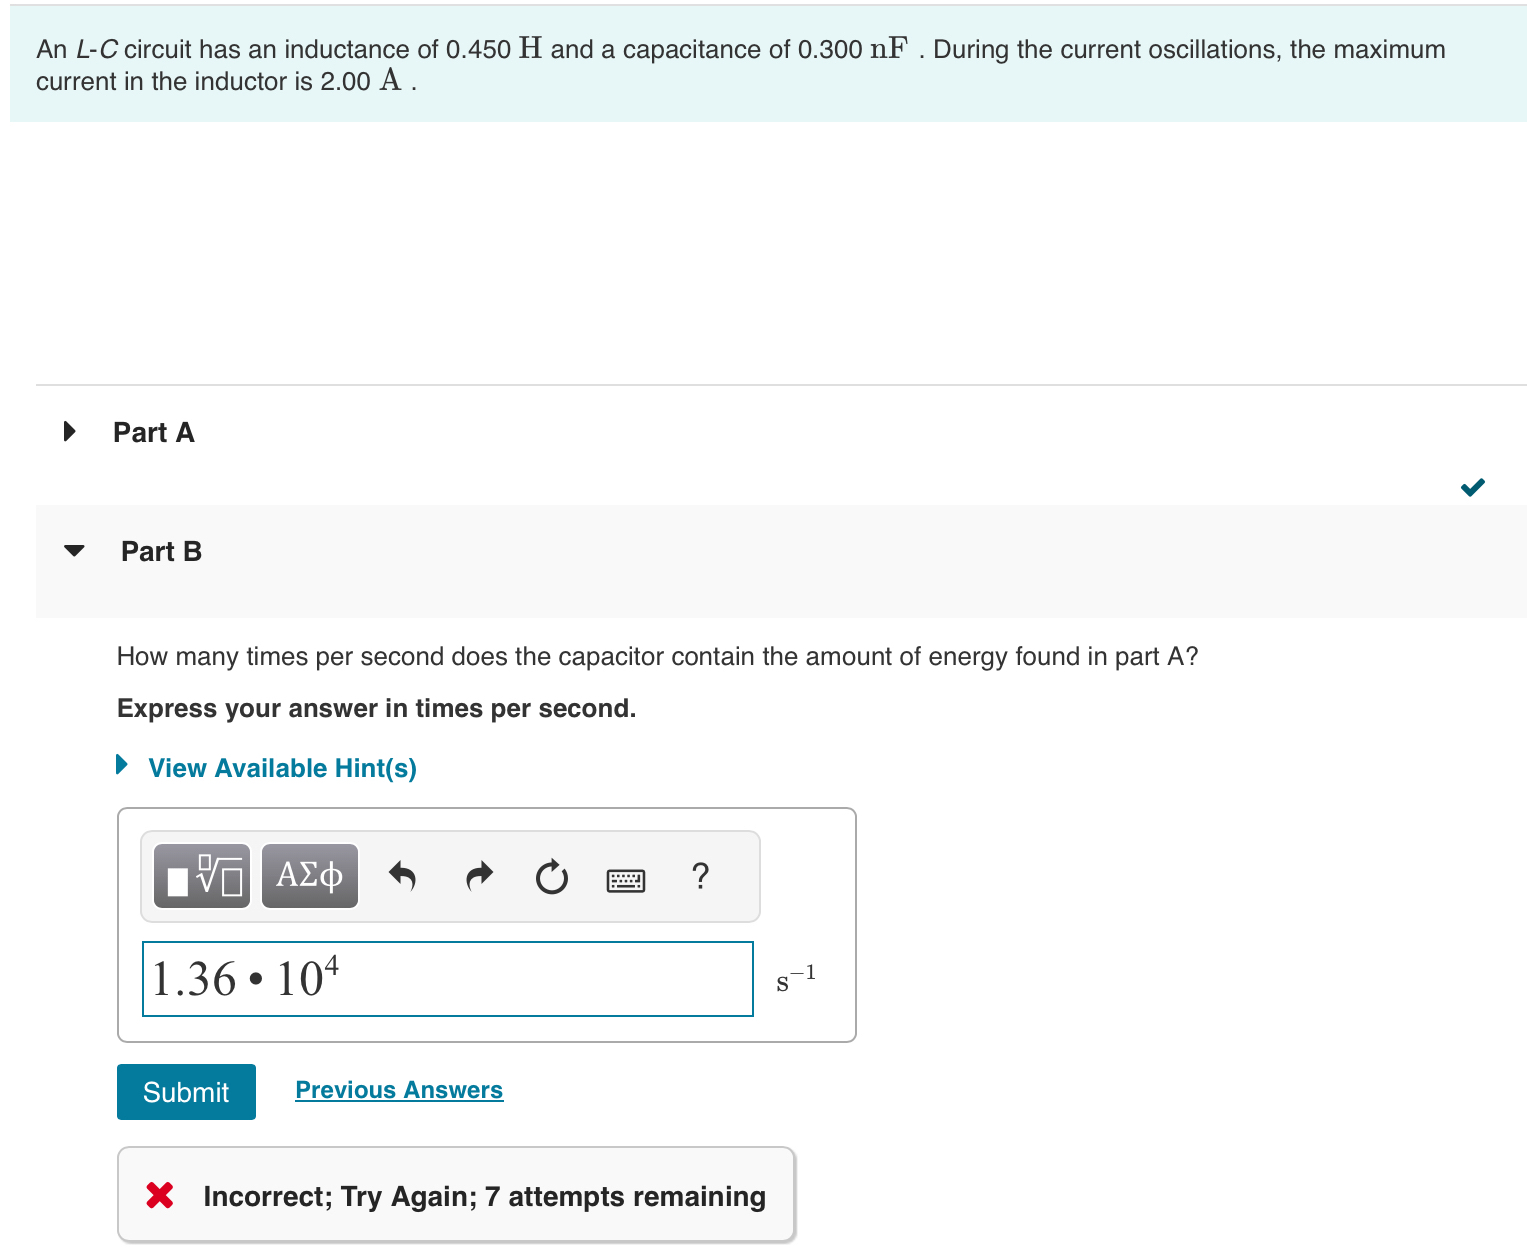Click the red X incorrect indicator
Image resolution: width=1527 pixels, height=1257 pixels.
coord(159,1195)
